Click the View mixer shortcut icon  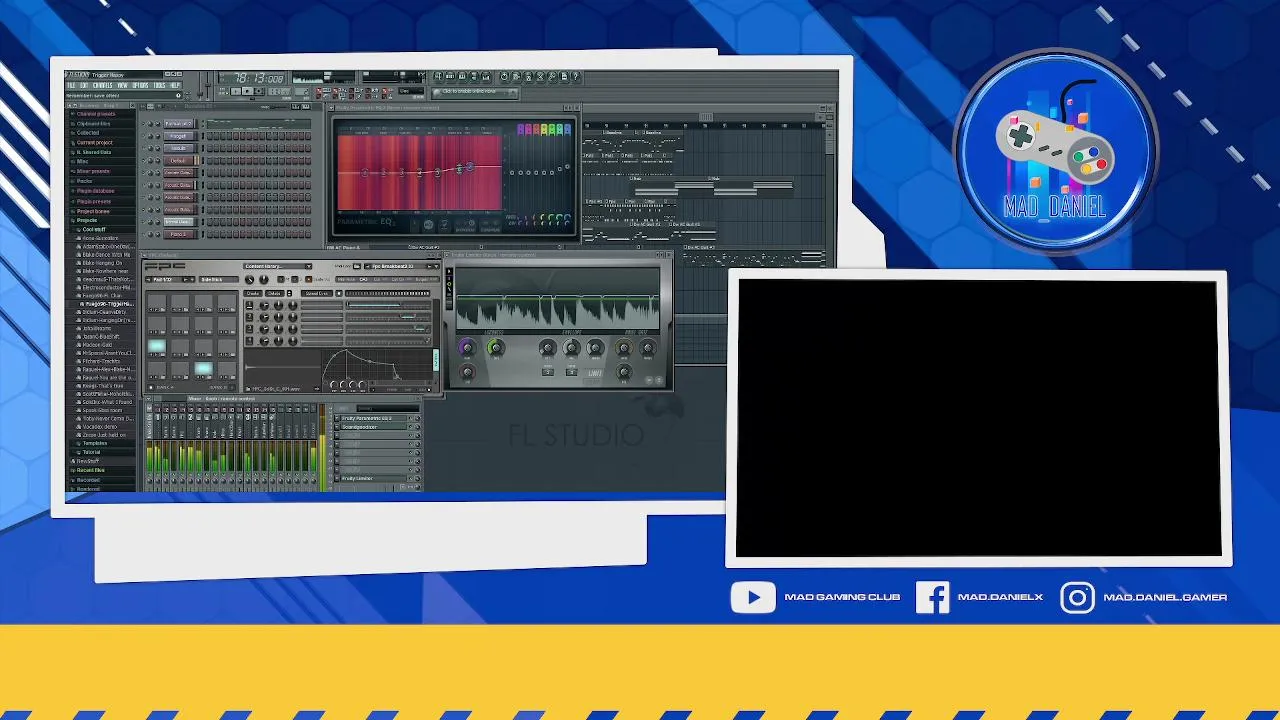coord(486,76)
